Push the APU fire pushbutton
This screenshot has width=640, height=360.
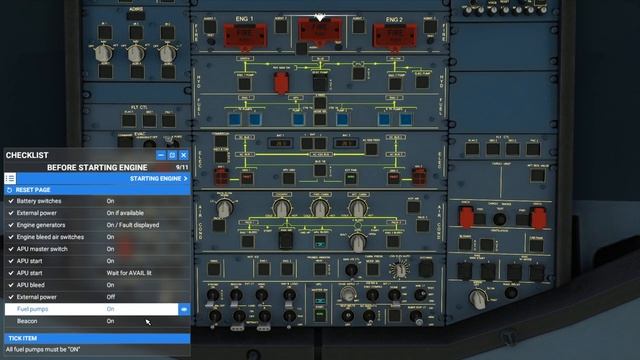(320, 31)
